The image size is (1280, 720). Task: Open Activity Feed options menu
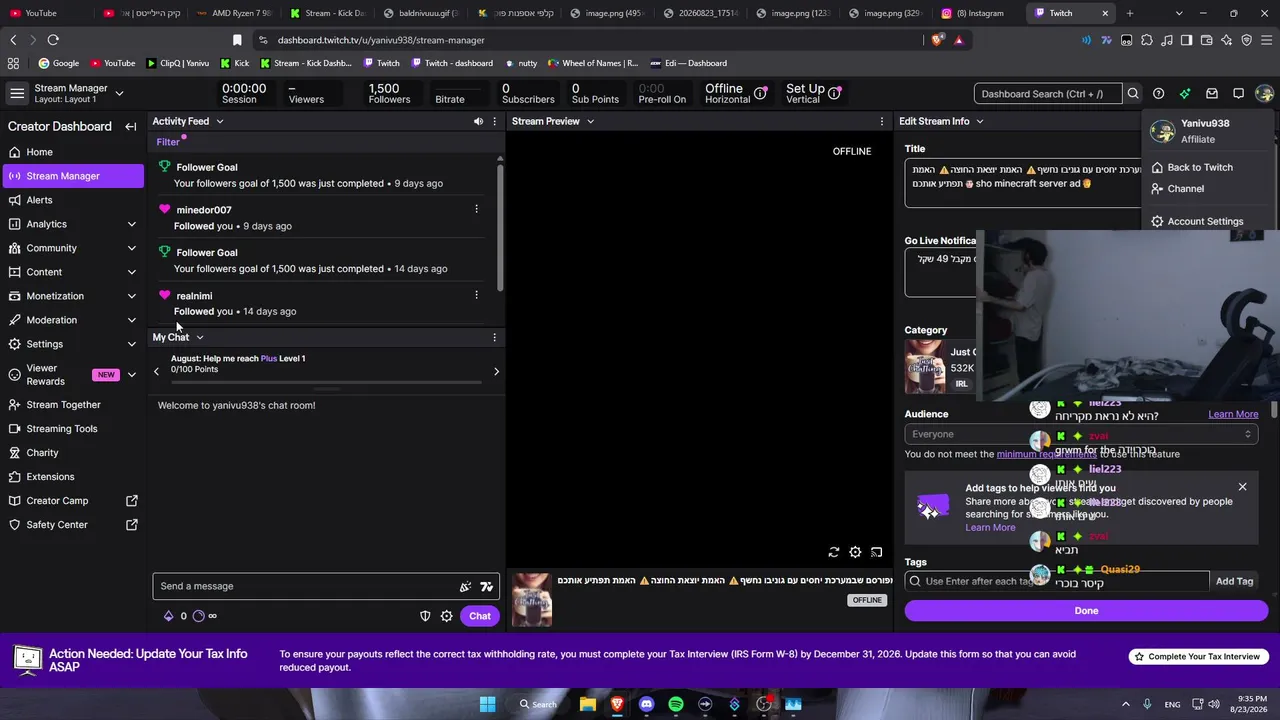494,121
